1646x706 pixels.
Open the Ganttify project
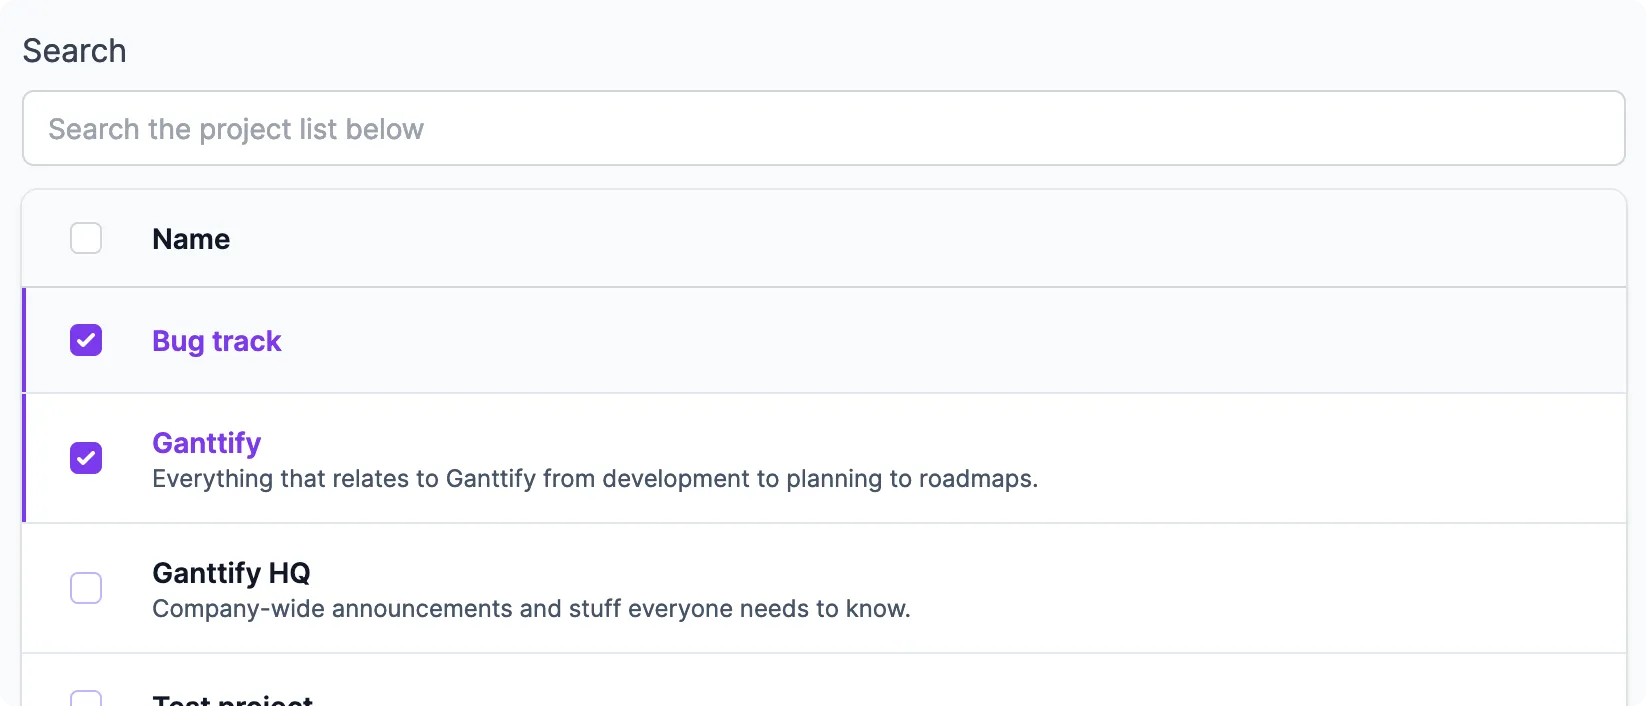point(206,443)
